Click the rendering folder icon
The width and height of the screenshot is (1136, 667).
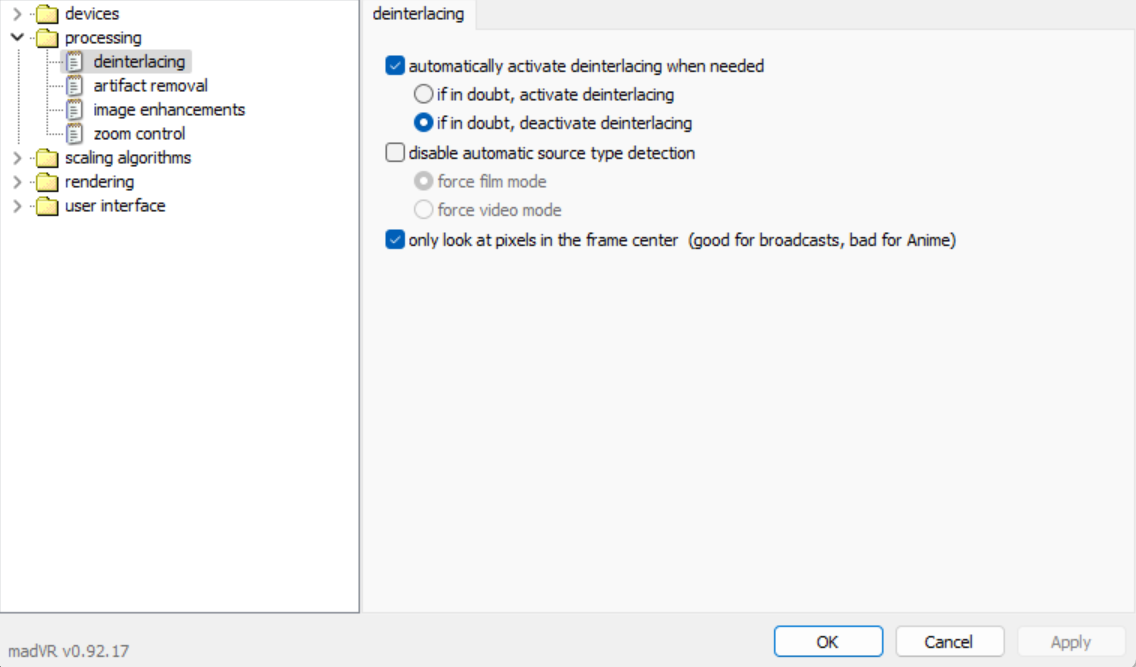(x=46, y=182)
